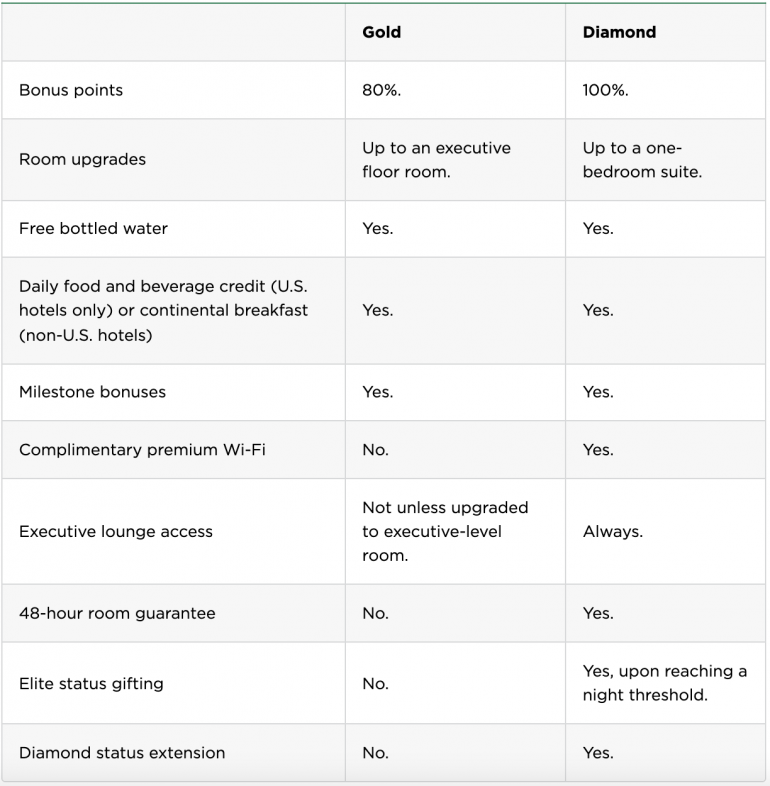Click Complimentary premium Wi-Fi label
Viewport: 770px width, 786px height.
click(x=140, y=450)
